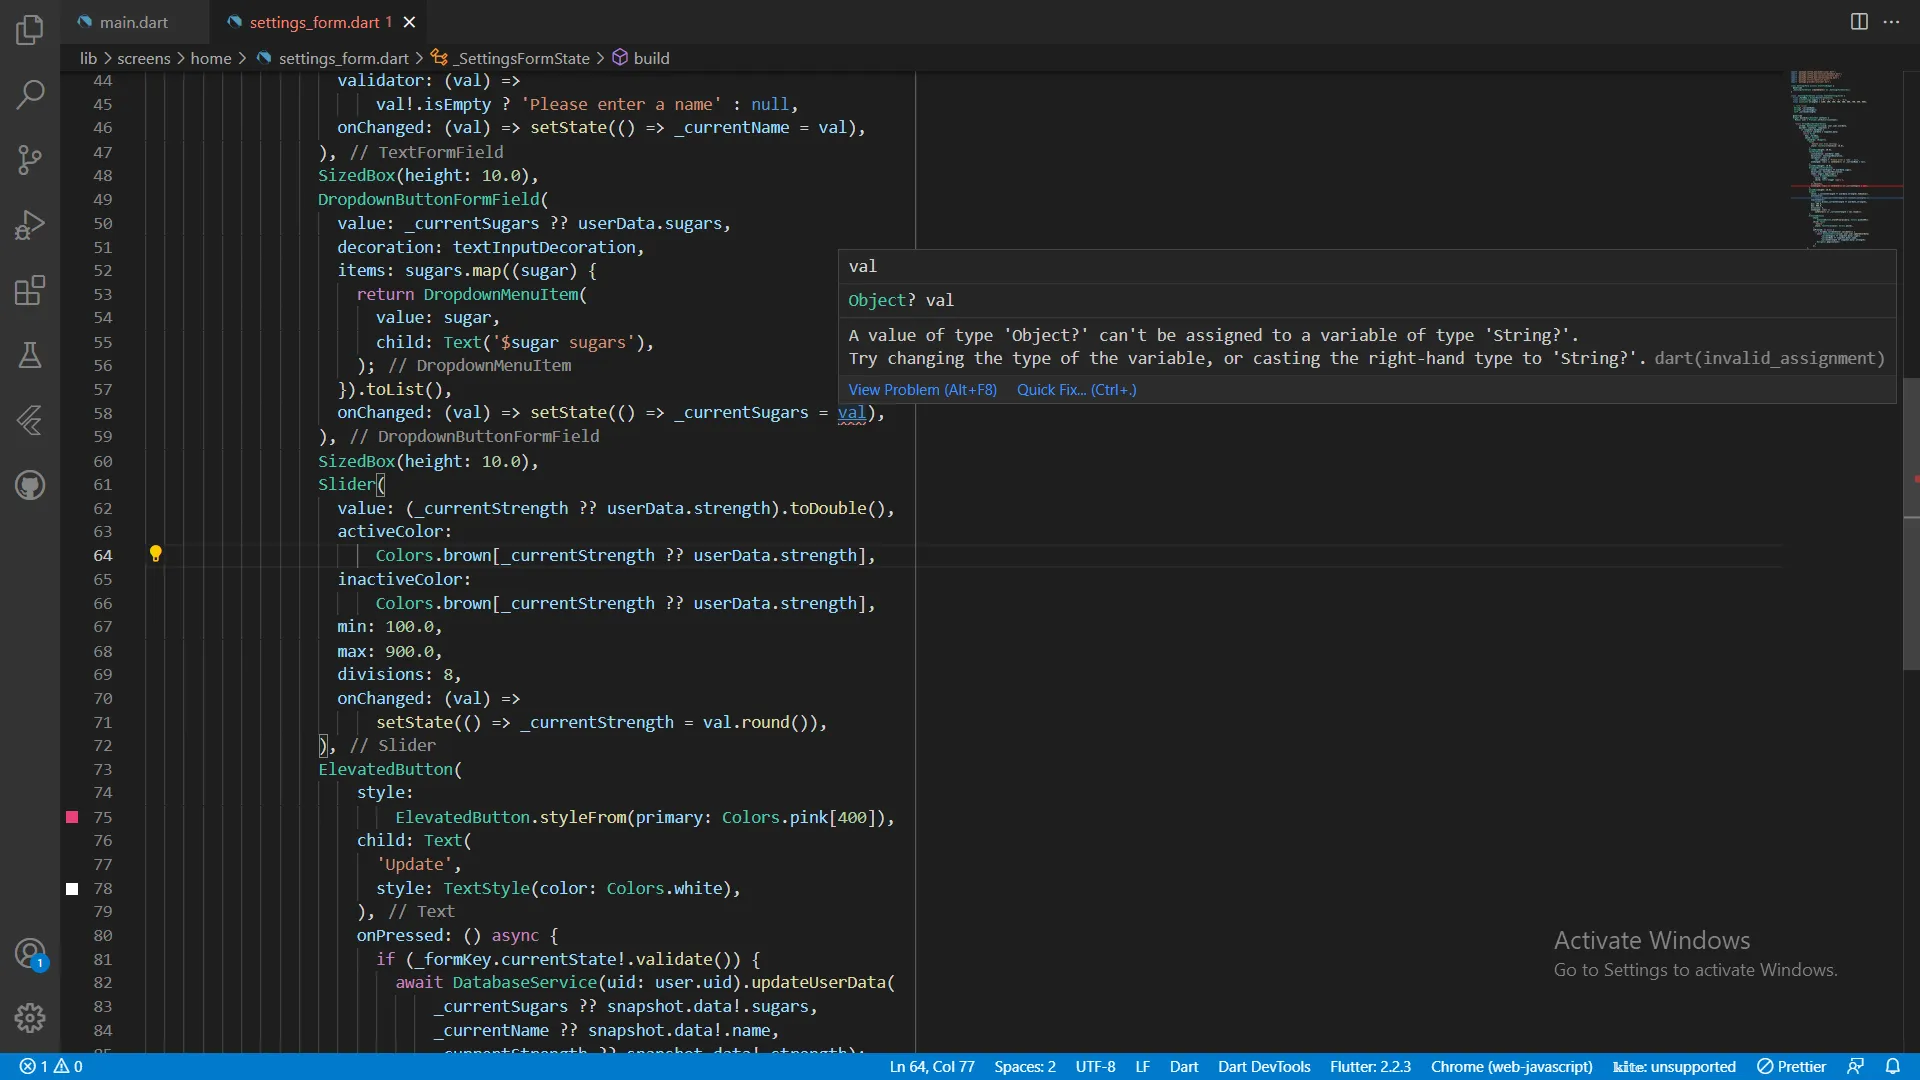Open the Explorer view in activity bar
This screenshot has height=1080, width=1920.
point(30,30)
